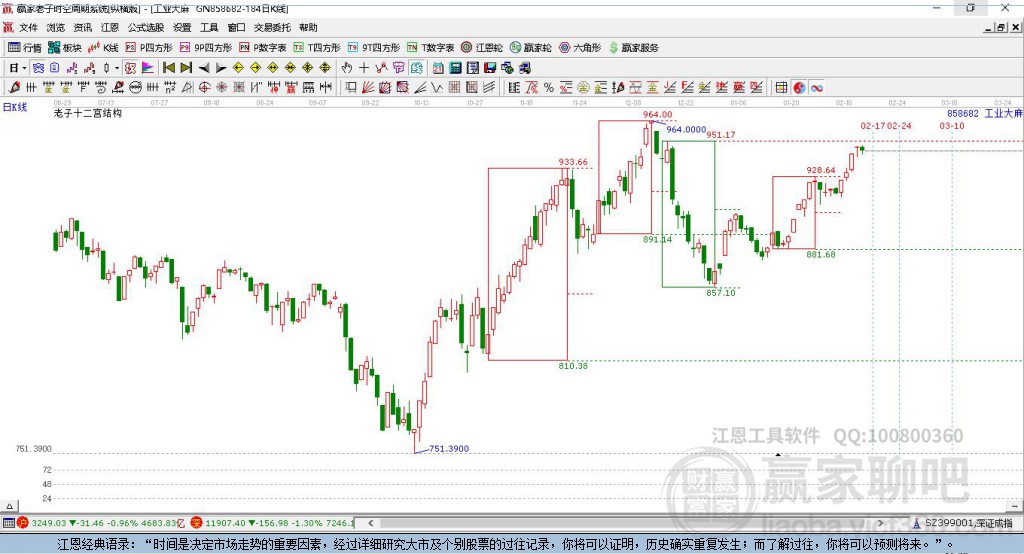This screenshot has height=554, width=1024.
Task: Click the 日K线 chart label
Action: 15,107
